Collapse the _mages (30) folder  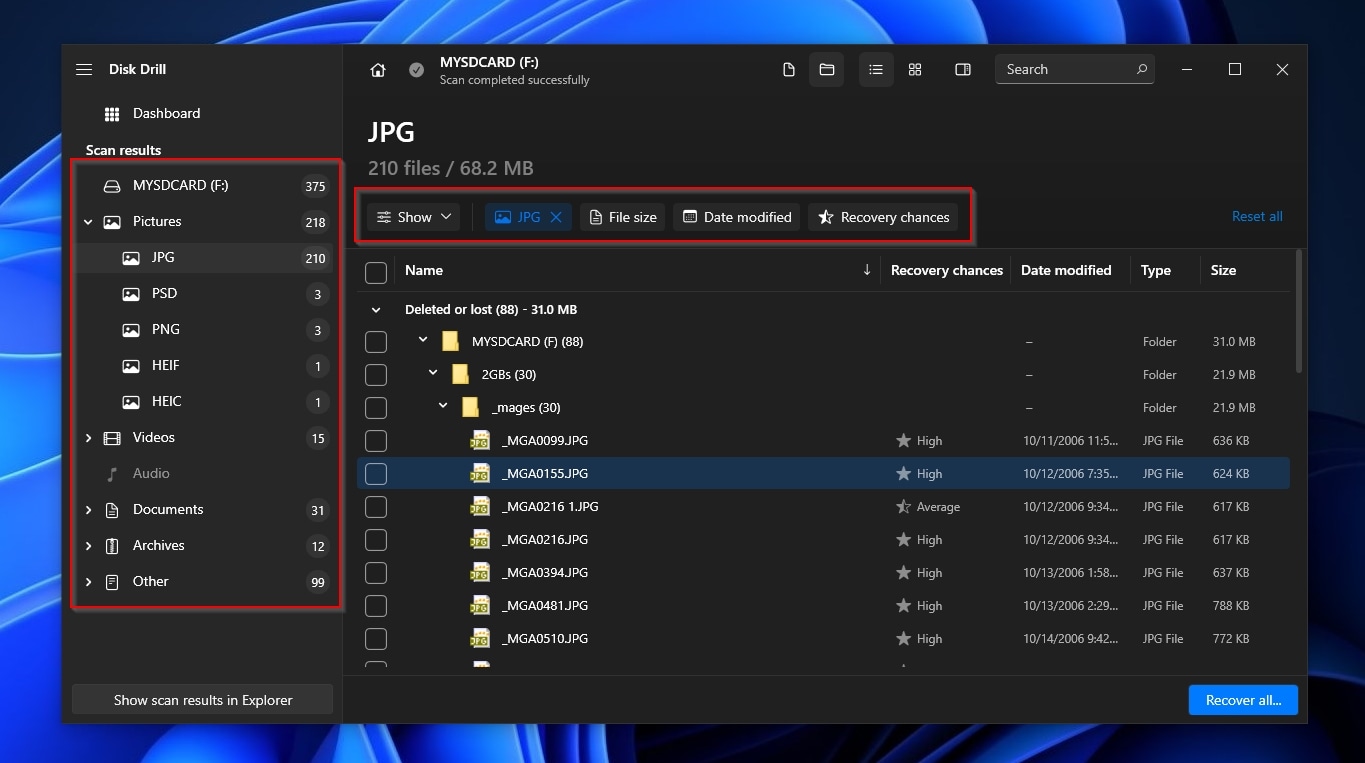[443, 406]
